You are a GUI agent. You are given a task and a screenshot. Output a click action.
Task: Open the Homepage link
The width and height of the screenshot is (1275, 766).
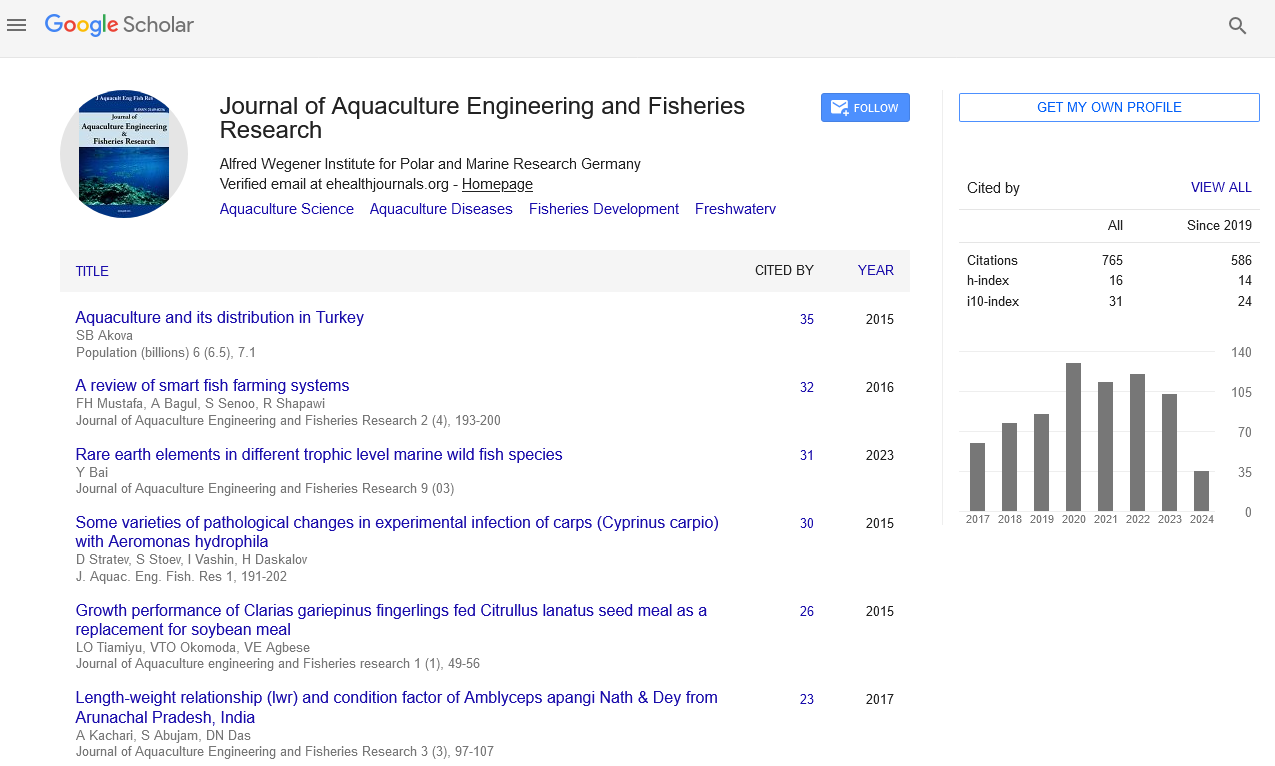coord(497,184)
